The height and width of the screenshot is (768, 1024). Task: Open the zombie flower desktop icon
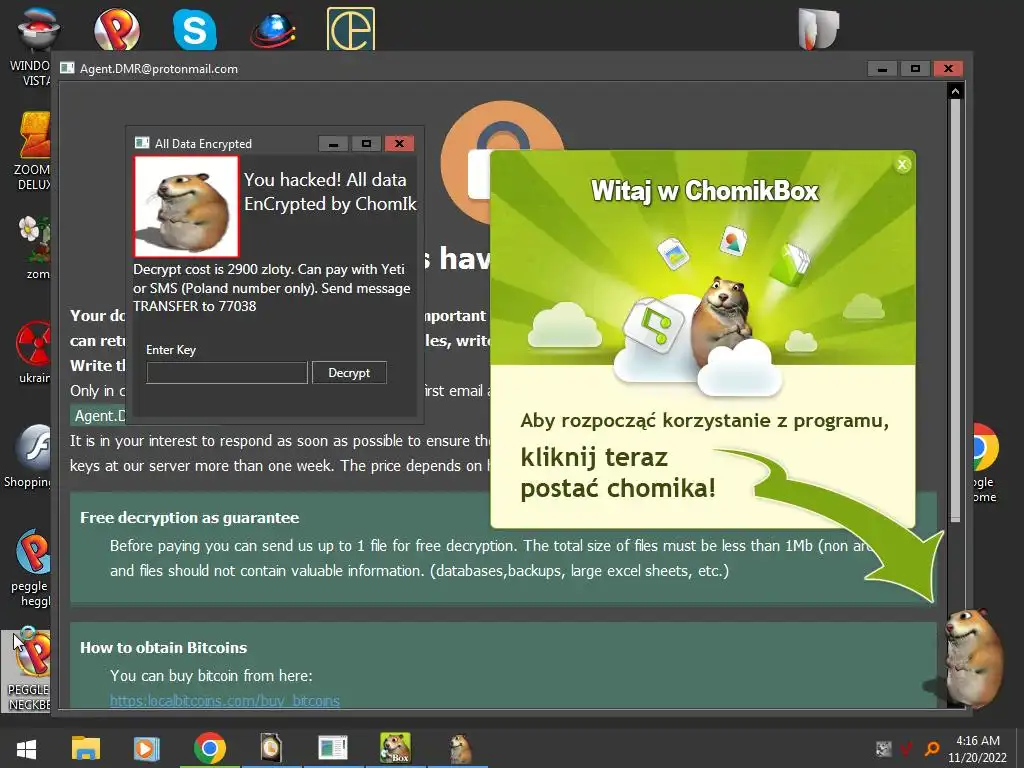pos(34,248)
